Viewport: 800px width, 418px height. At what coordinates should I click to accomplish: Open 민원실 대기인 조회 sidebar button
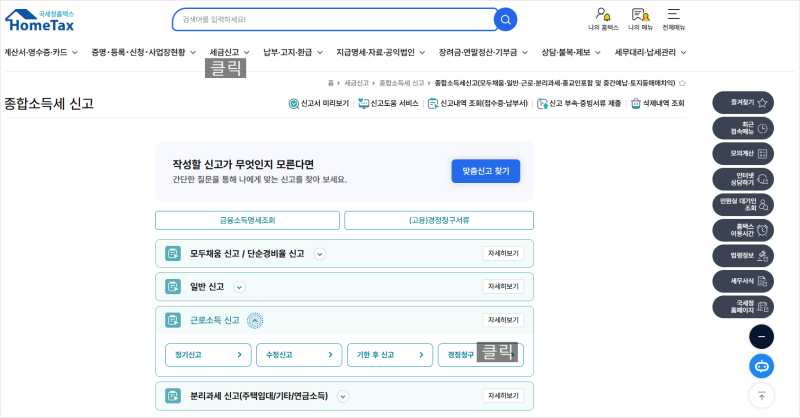tap(743, 205)
